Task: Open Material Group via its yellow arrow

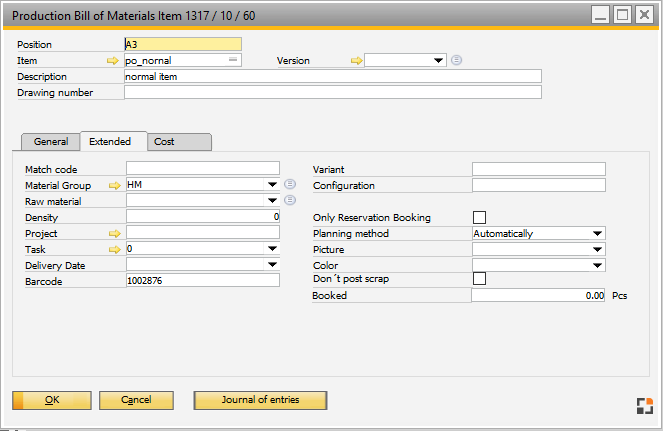Action: click(x=113, y=185)
